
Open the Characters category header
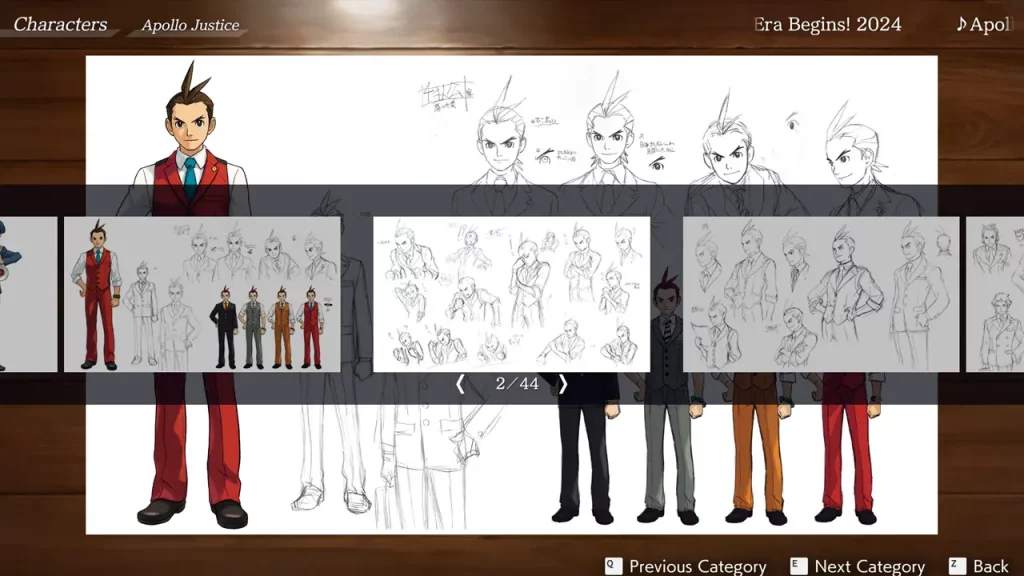tap(60, 24)
